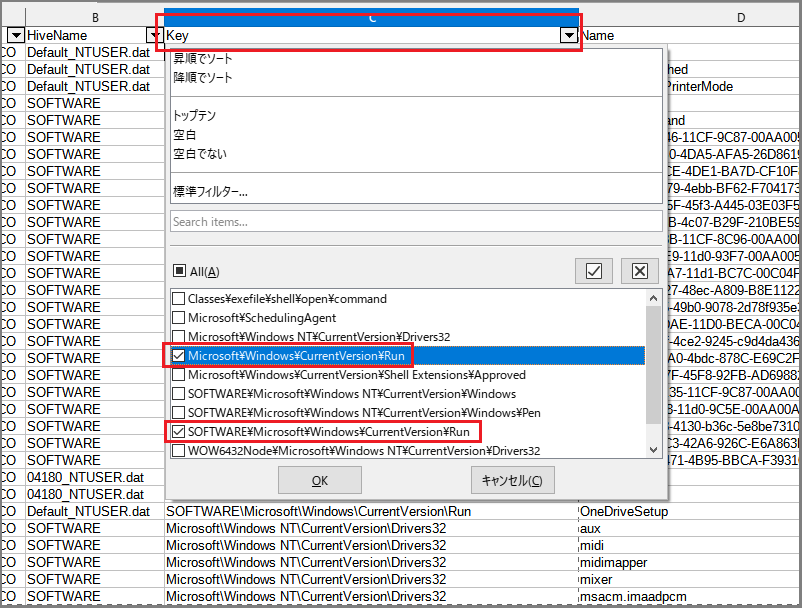Select column D header

741,18
